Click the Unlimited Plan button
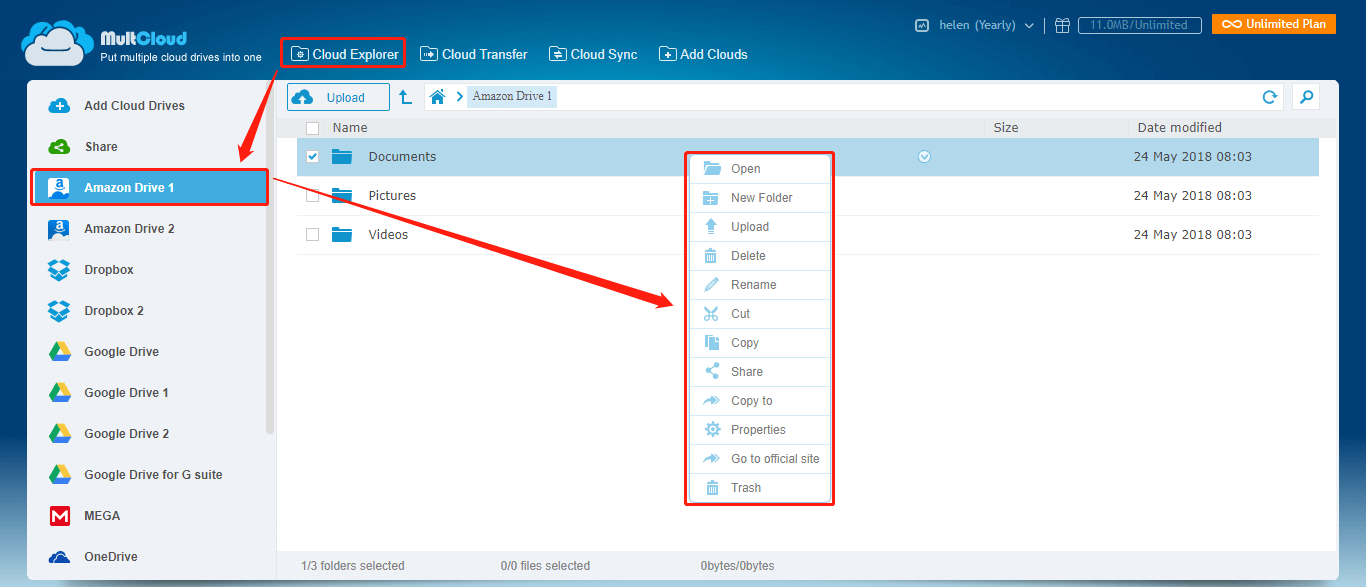Screen dimensions: 1366x587 pyautogui.click(x=1274, y=24)
